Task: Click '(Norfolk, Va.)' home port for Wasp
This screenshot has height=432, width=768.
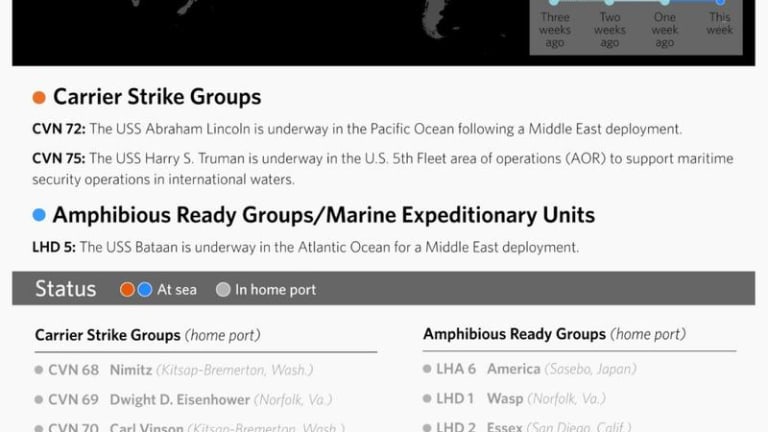Action: click(567, 399)
